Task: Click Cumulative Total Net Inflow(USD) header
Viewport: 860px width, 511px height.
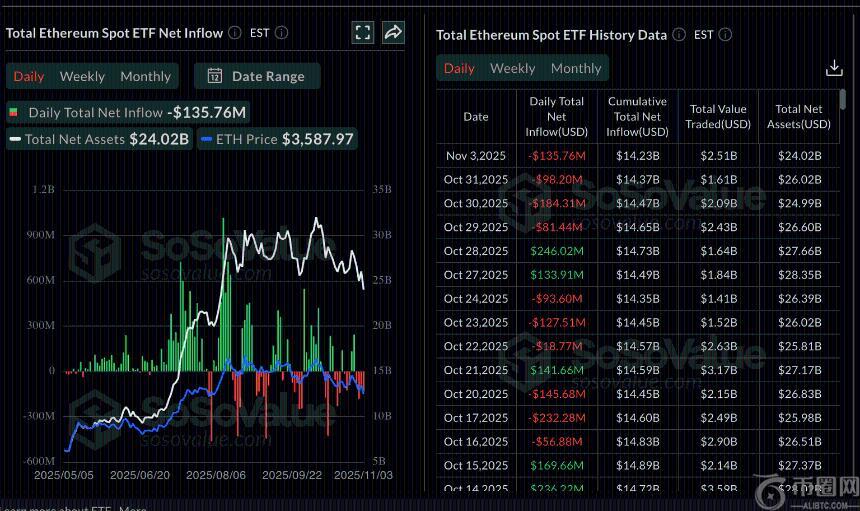Action: click(637, 116)
